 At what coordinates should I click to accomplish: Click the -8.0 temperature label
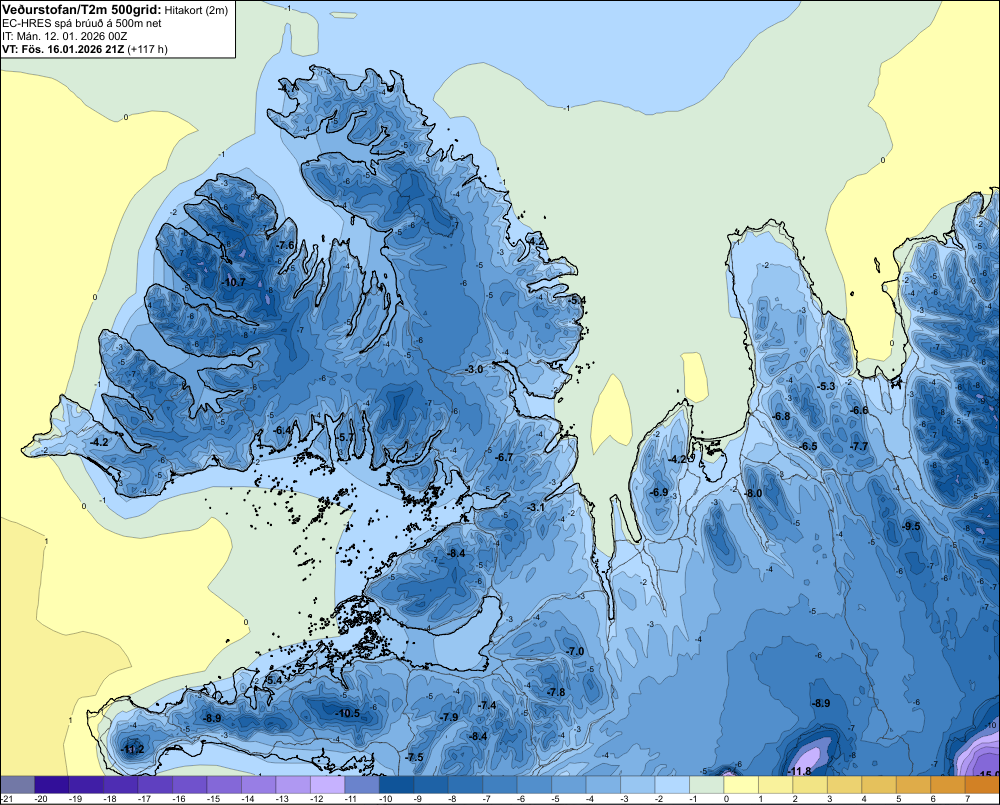[754, 493]
